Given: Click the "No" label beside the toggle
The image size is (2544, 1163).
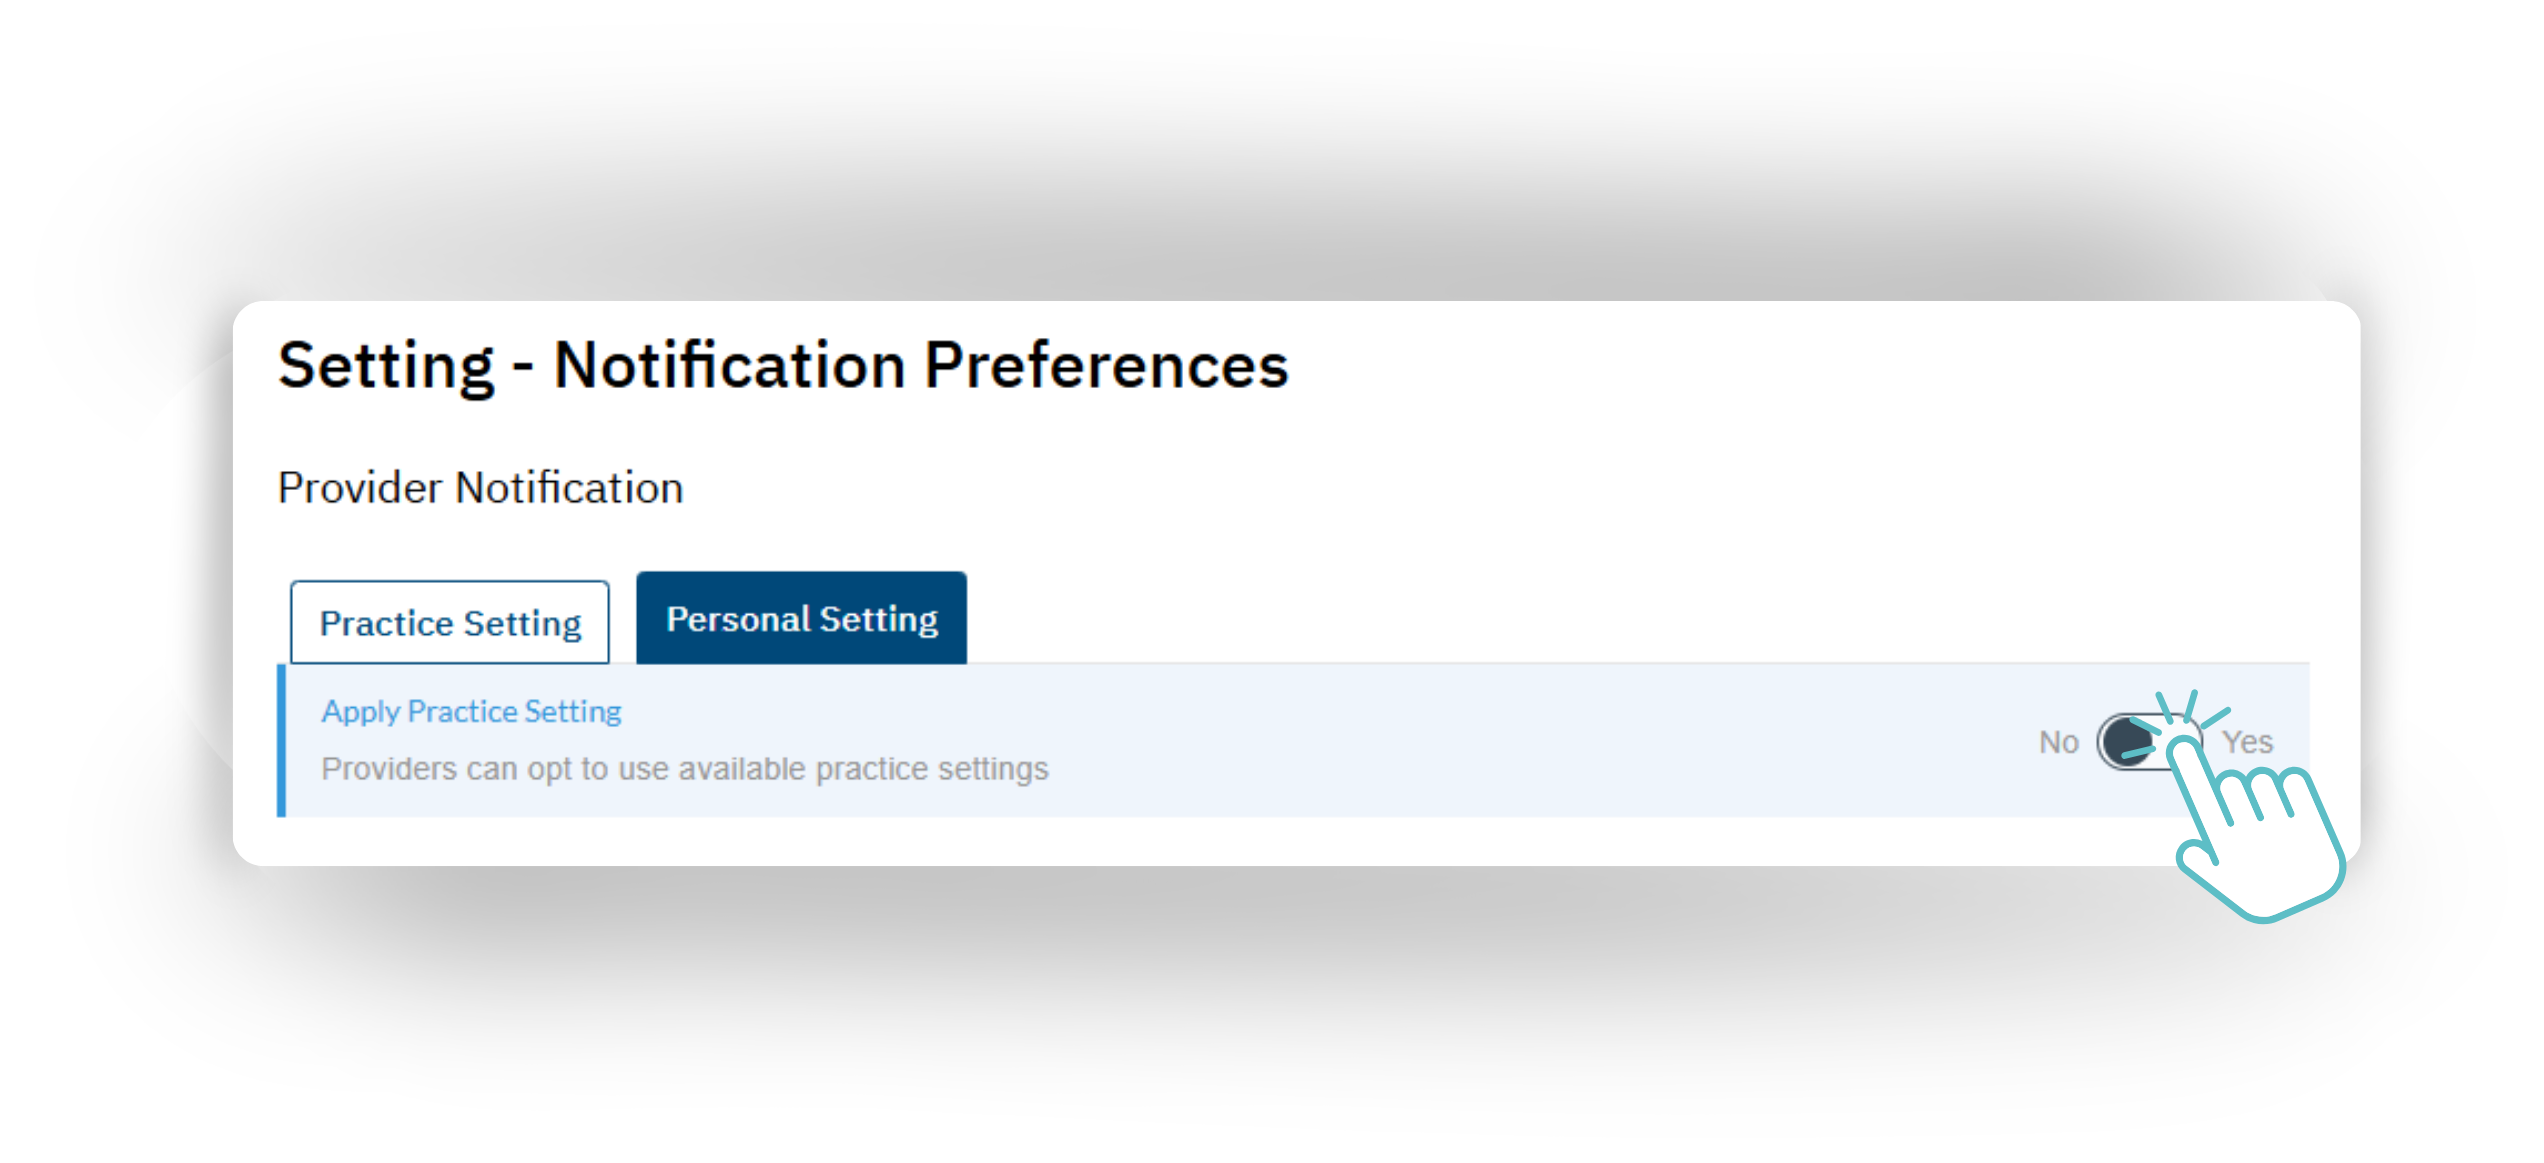Looking at the screenshot, I should tap(2059, 742).
